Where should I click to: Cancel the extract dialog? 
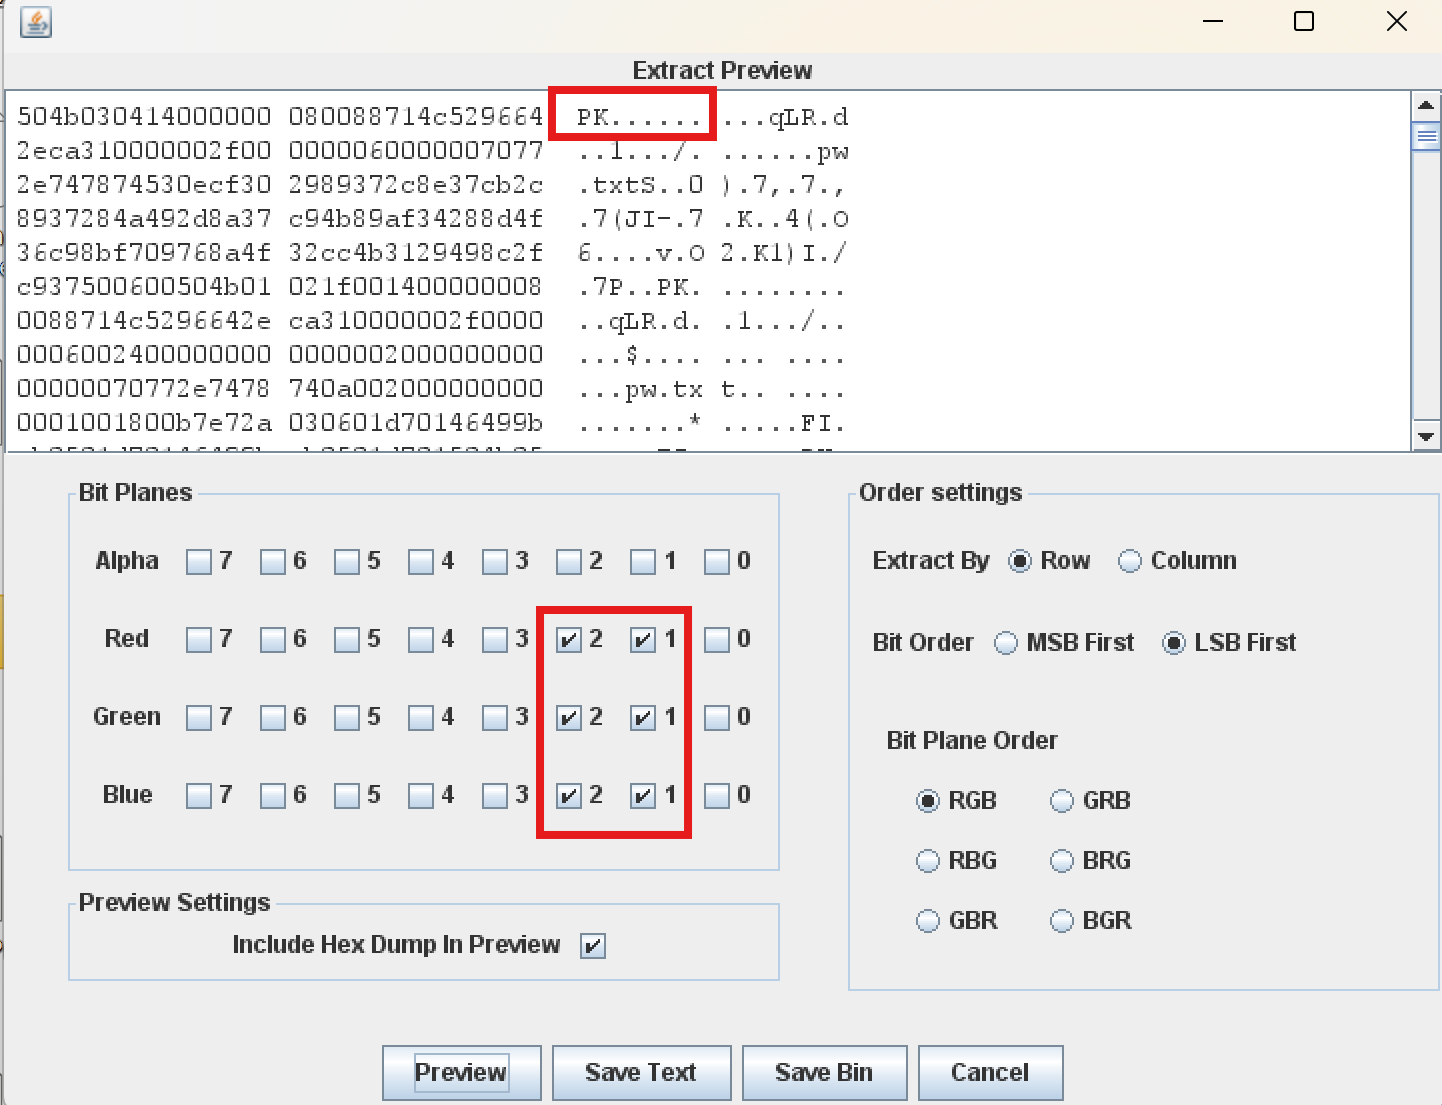click(990, 1073)
